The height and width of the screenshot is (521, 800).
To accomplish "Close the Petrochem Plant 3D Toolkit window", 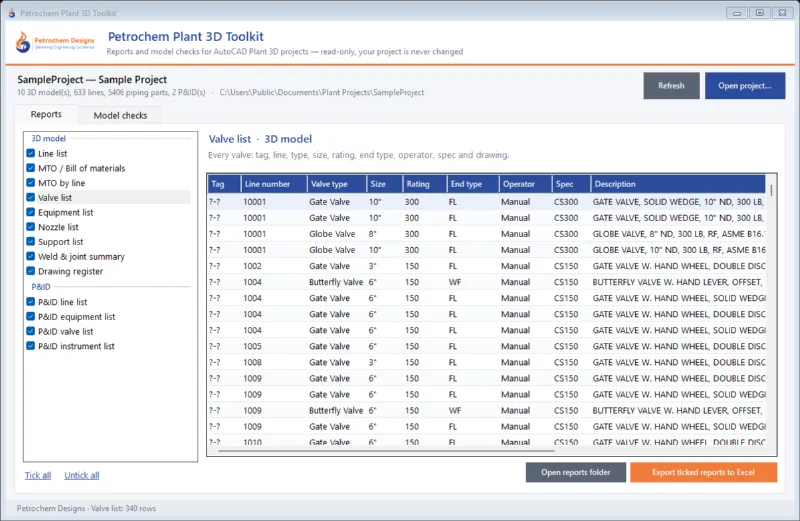I will click(x=783, y=13).
